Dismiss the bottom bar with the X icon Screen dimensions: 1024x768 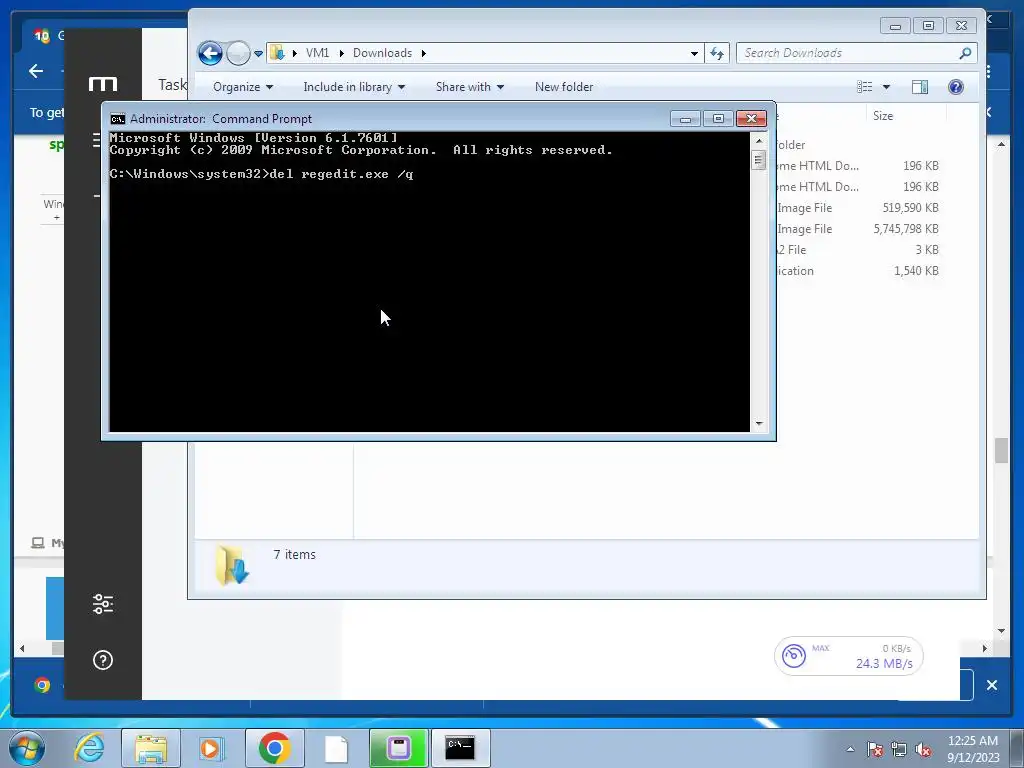(x=991, y=685)
